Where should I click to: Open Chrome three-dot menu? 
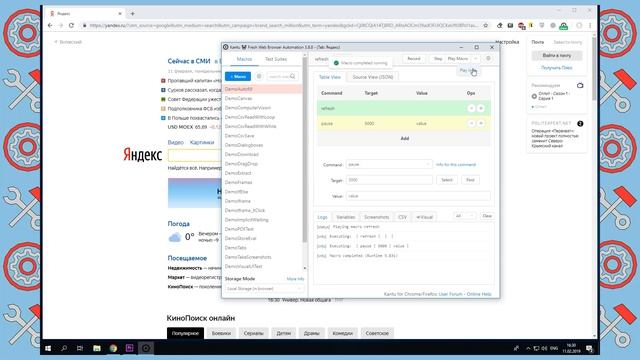coord(590,25)
